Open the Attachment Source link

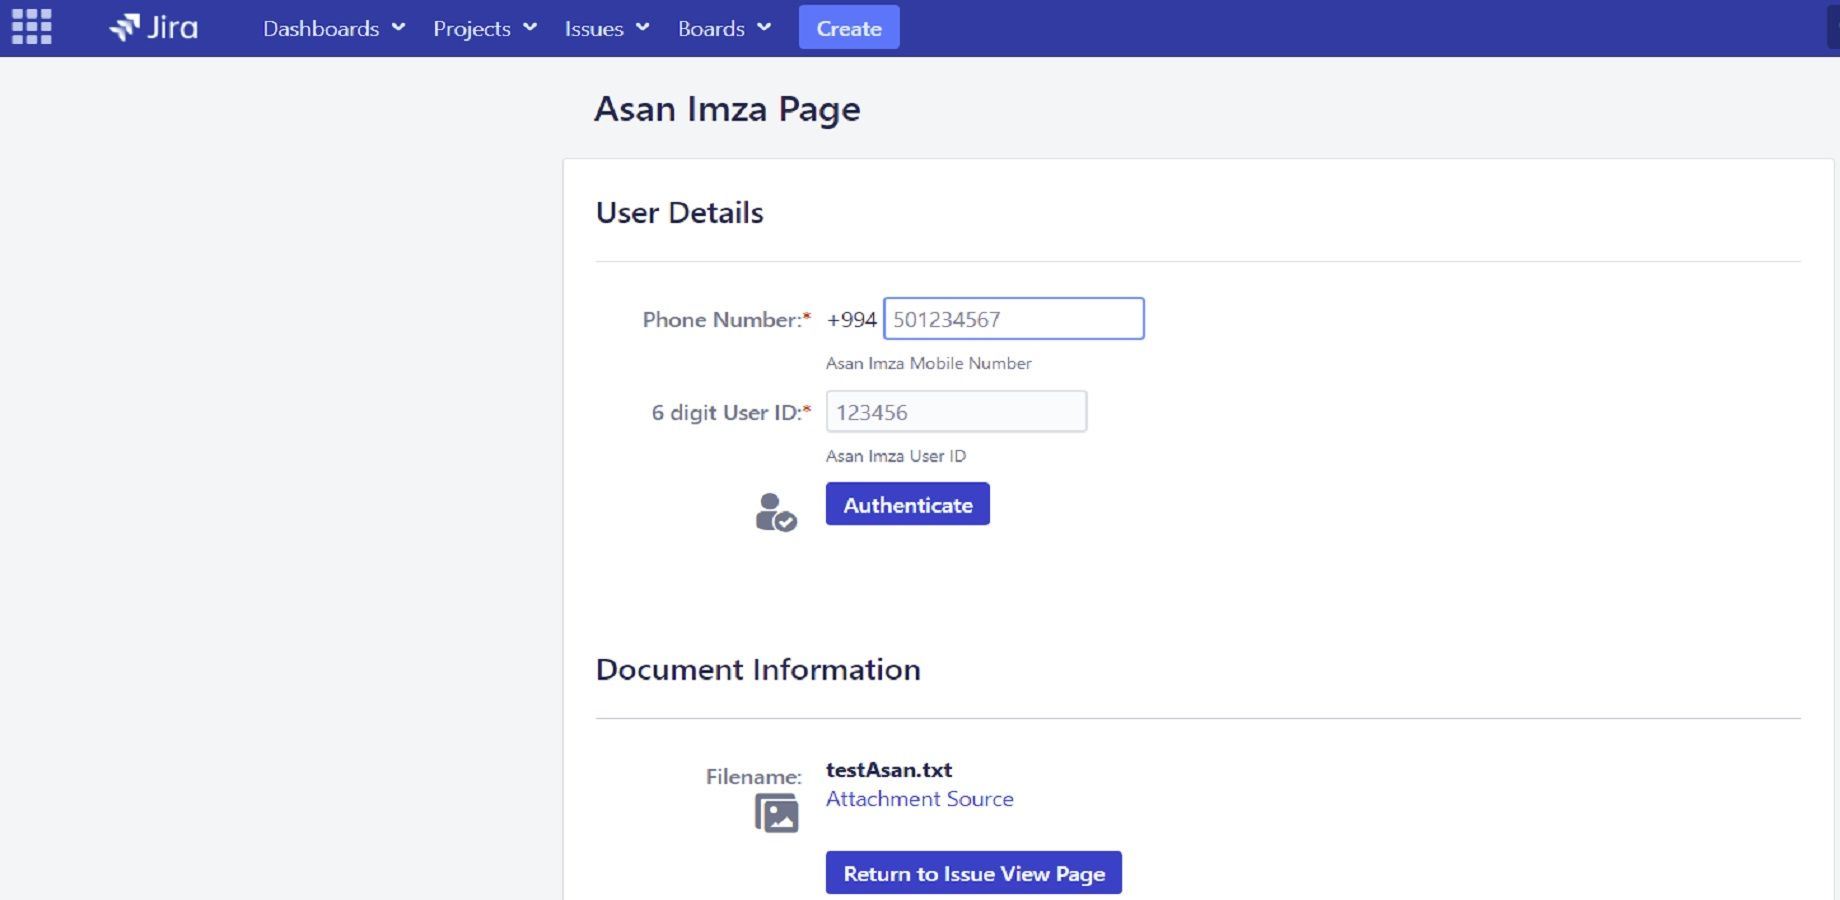click(x=920, y=799)
